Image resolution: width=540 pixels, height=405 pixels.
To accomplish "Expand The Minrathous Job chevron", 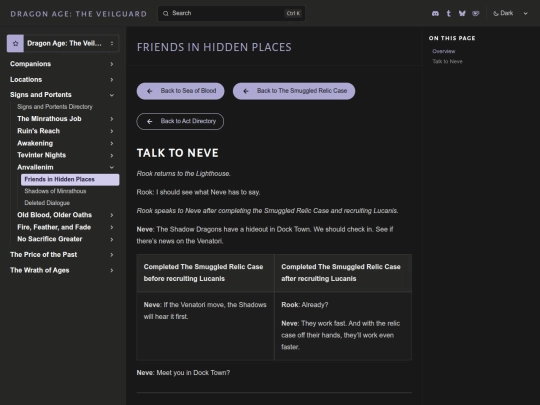I will [x=112, y=119].
